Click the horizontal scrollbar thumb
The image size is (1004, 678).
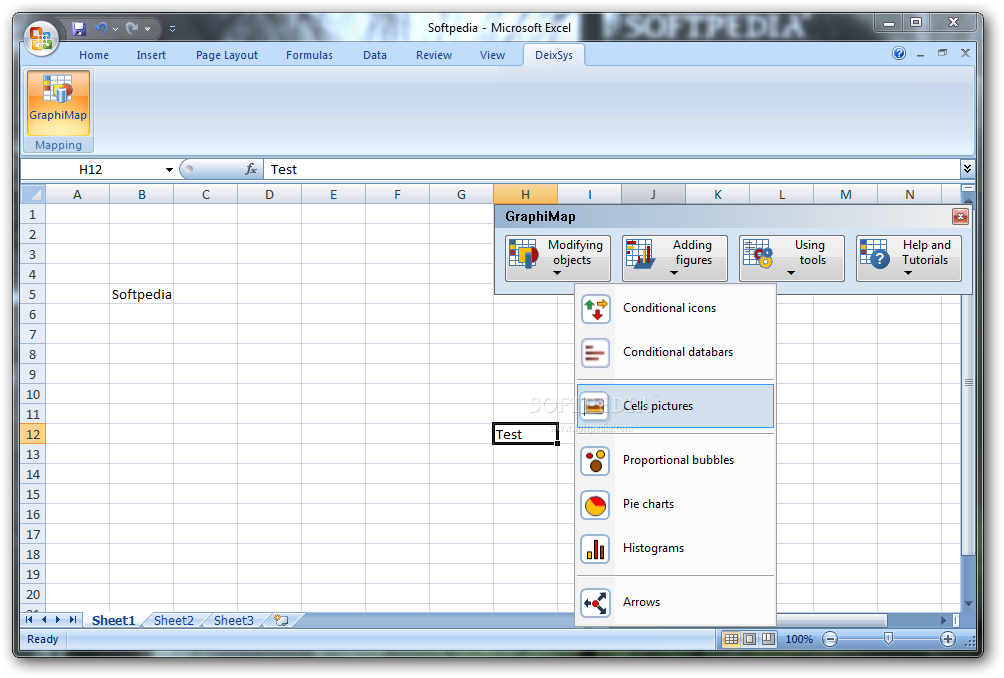pos(831,620)
